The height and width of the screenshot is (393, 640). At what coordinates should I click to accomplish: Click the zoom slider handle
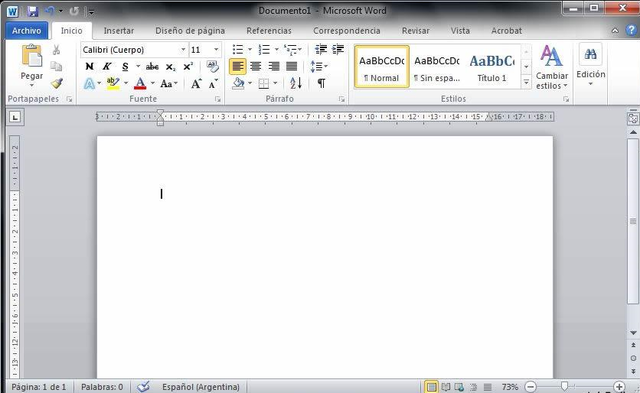coord(564,386)
